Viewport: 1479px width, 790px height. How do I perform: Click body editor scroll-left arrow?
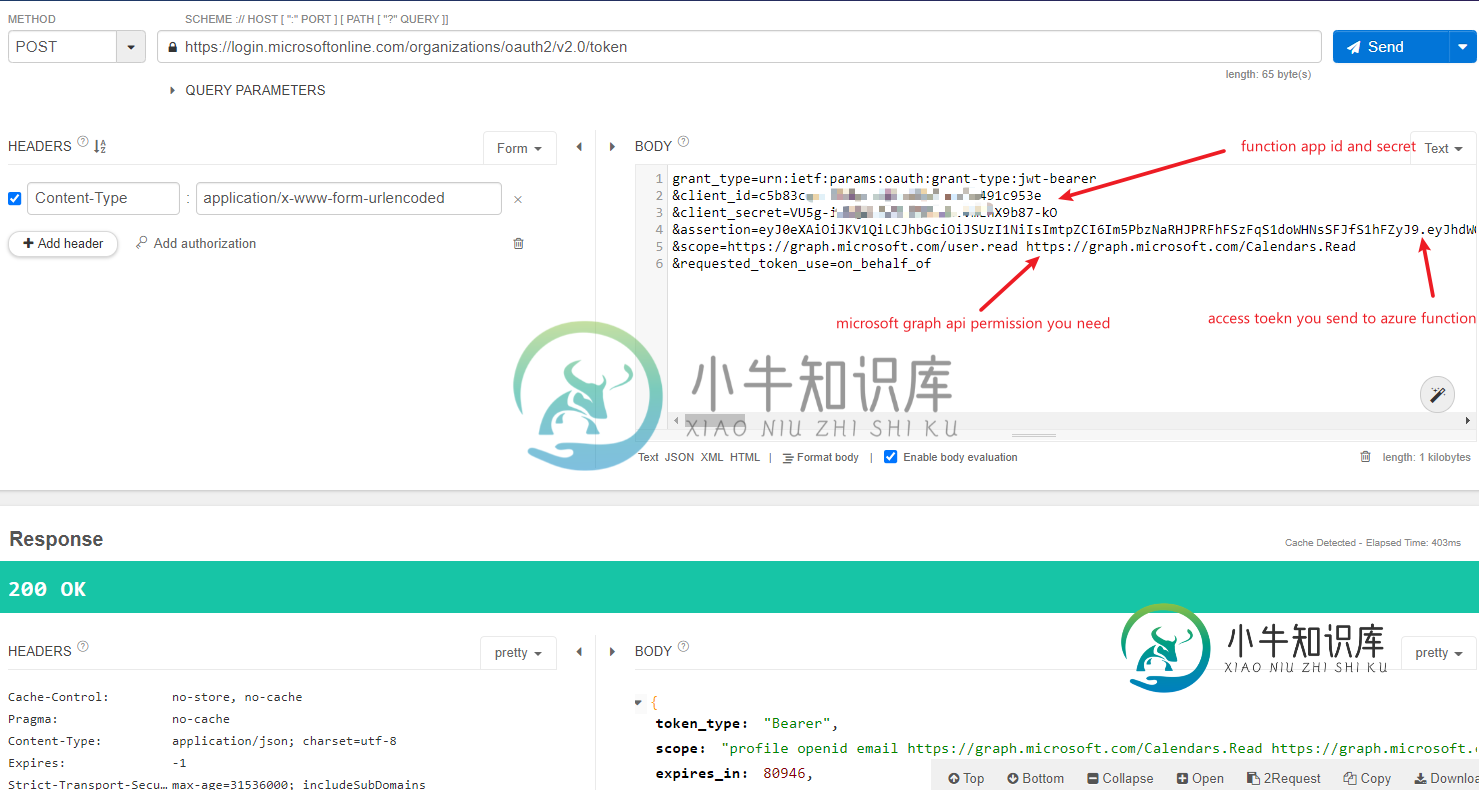[676, 421]
